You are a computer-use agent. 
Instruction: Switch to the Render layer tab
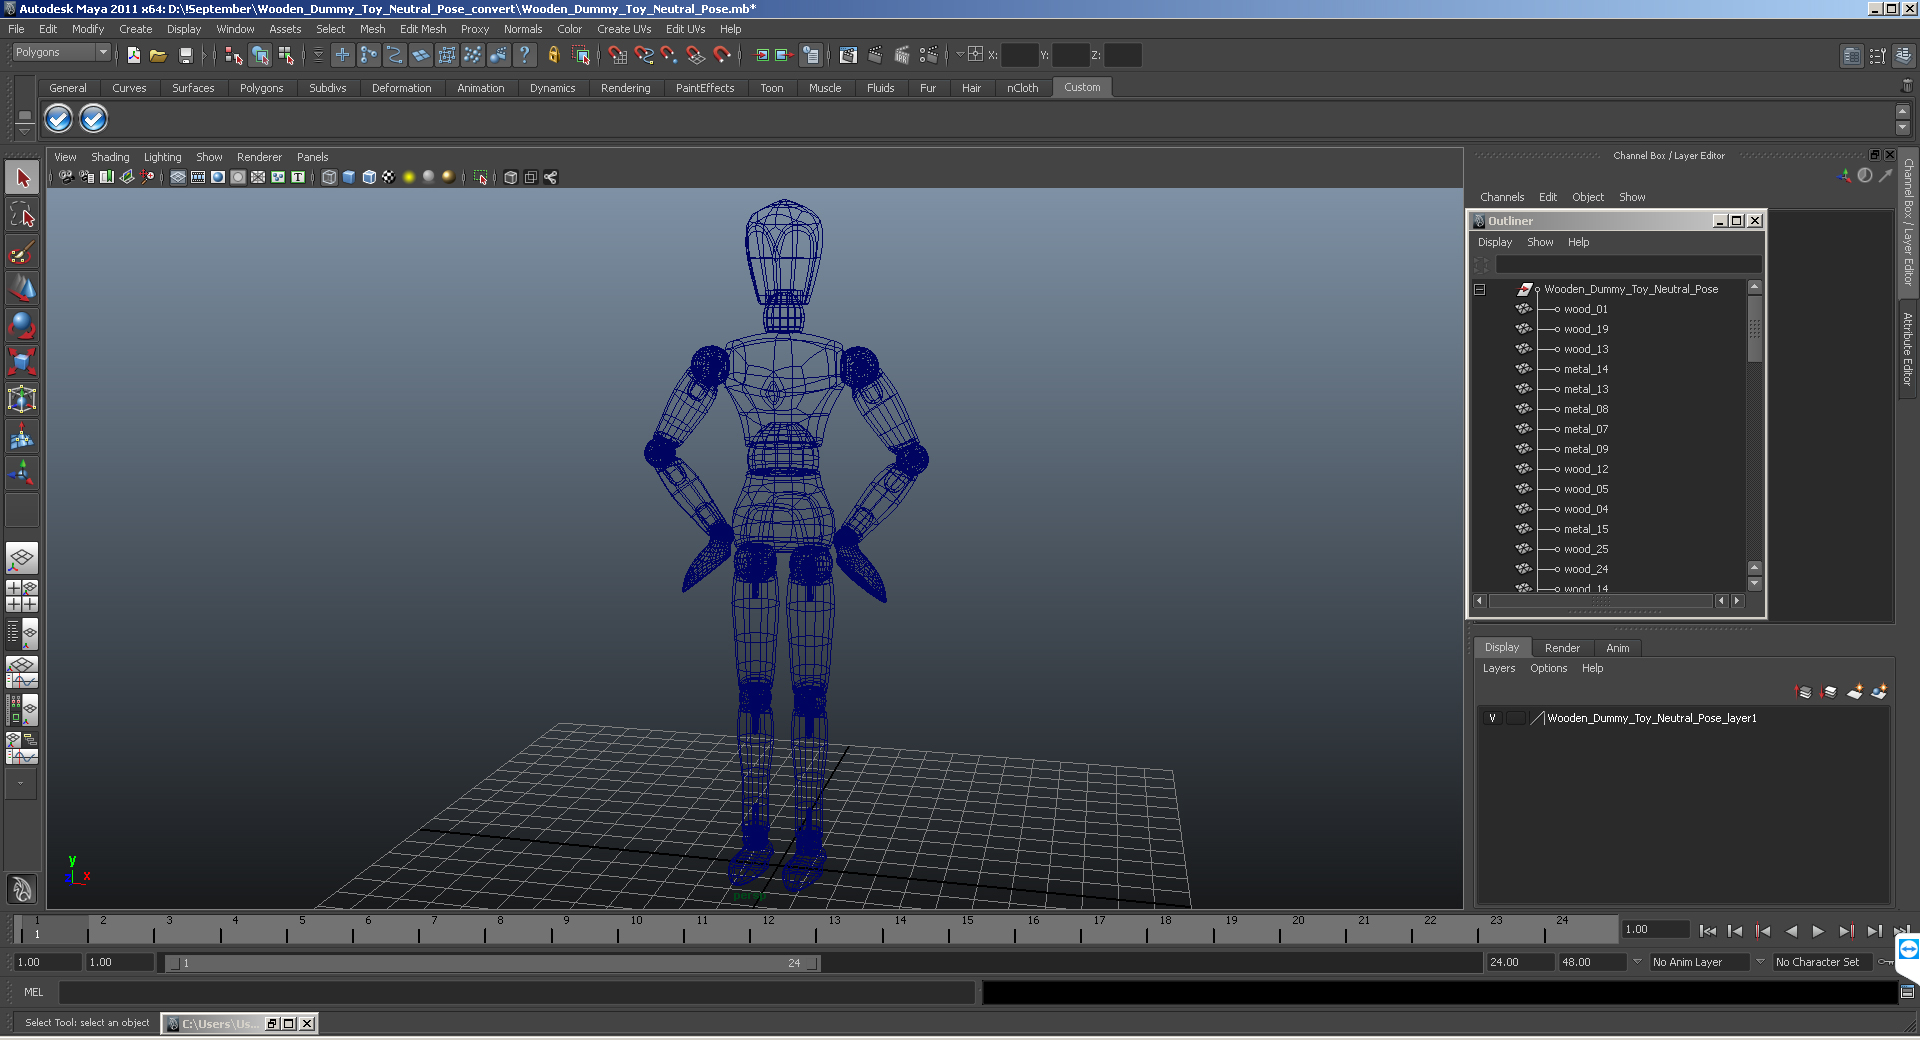pos(1562,648)
